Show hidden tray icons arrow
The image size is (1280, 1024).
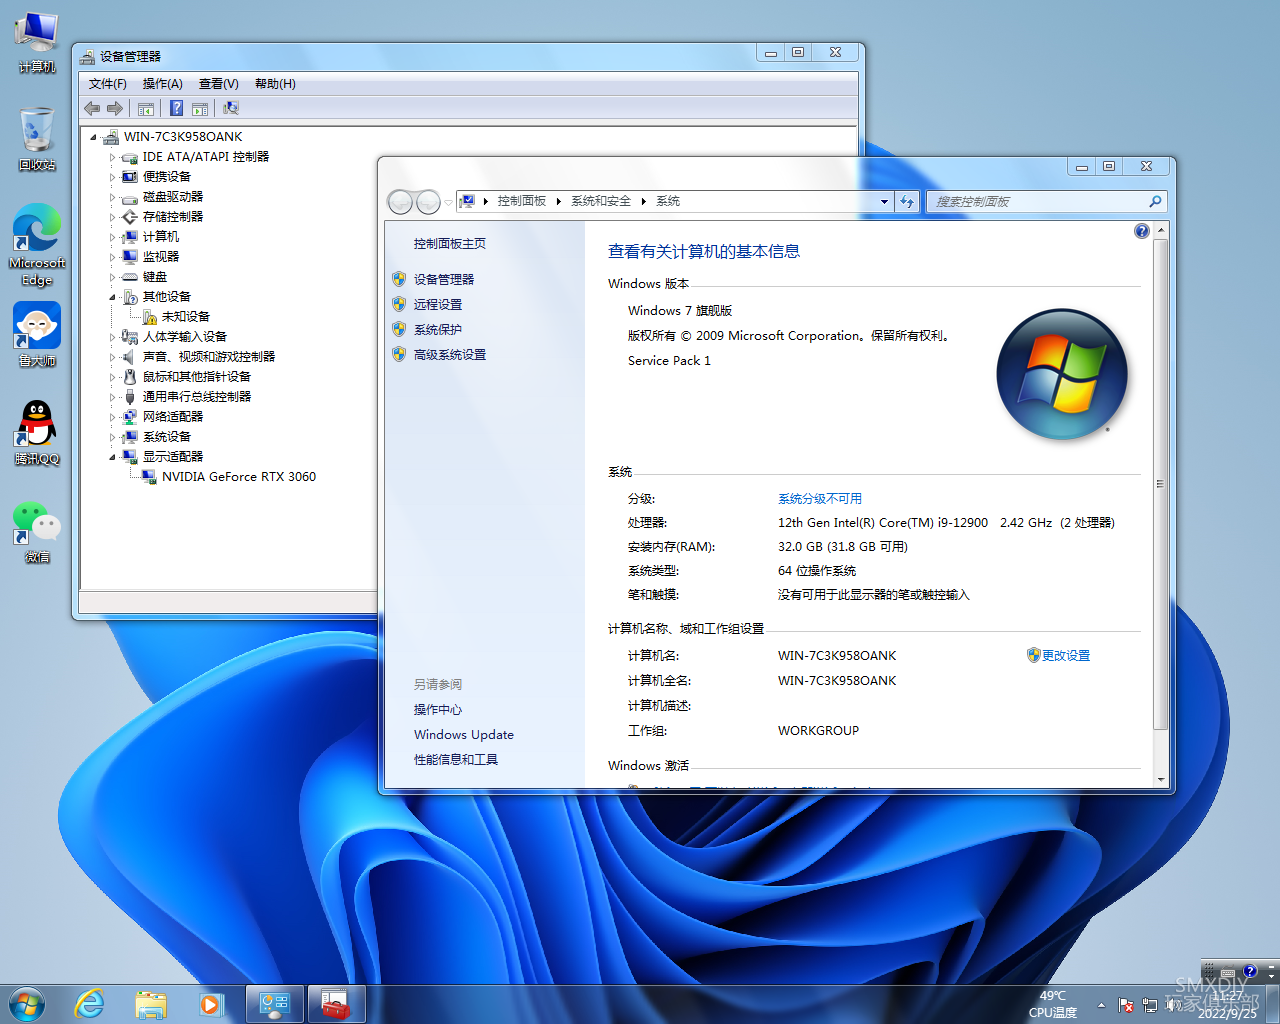[x=1101, y=1005]
